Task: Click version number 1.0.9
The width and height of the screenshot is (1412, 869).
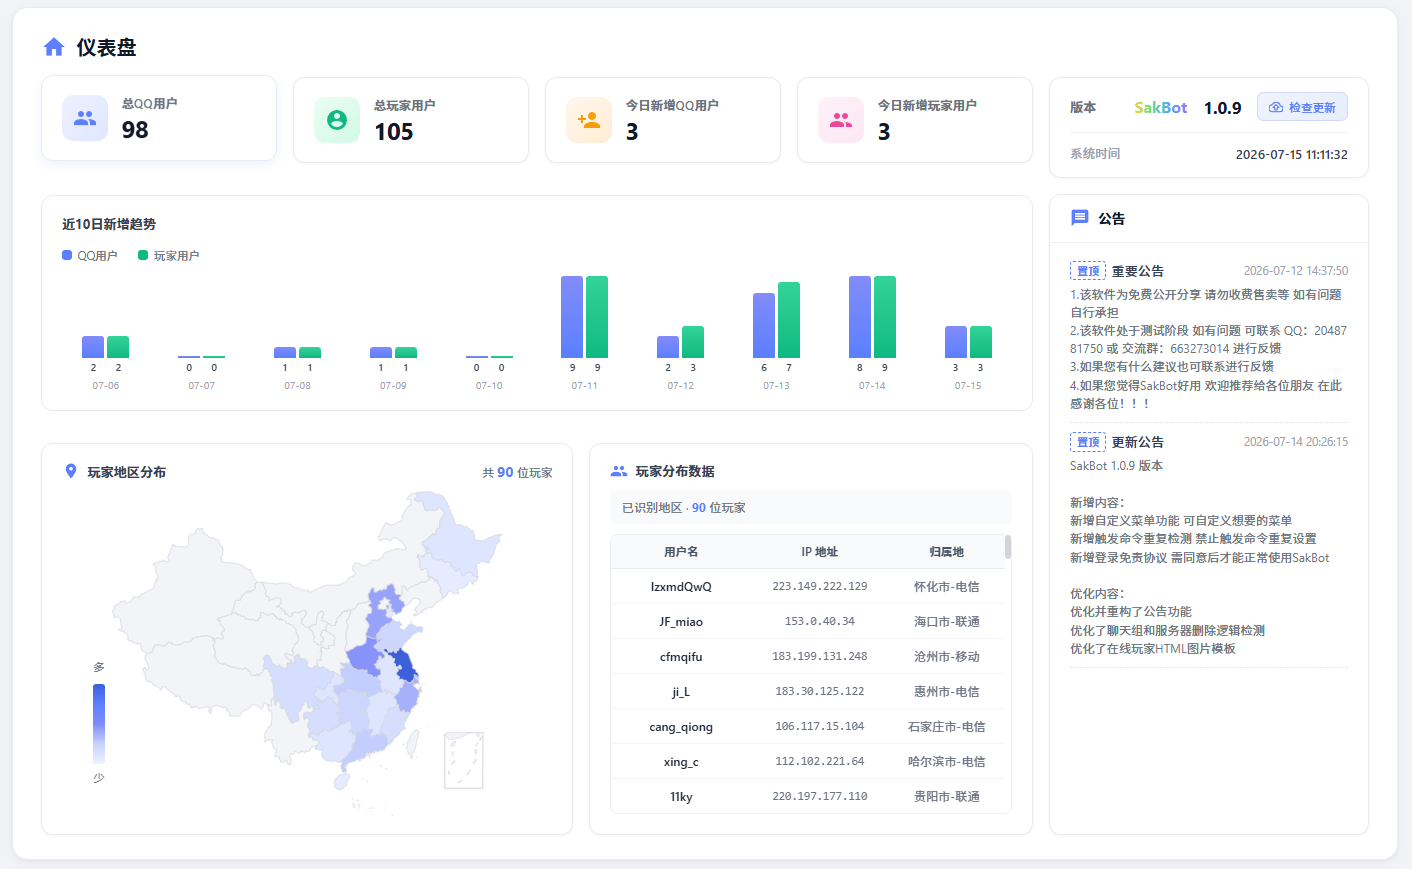Action: (1223, 108)
